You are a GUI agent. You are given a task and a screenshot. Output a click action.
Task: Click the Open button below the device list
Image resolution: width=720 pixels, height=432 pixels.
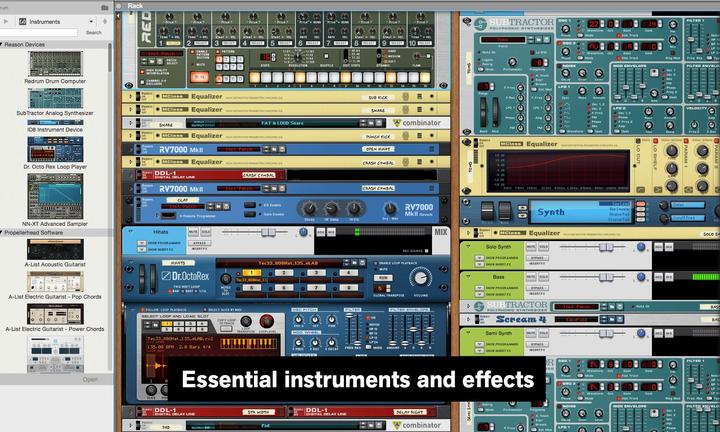pos(90,379)
